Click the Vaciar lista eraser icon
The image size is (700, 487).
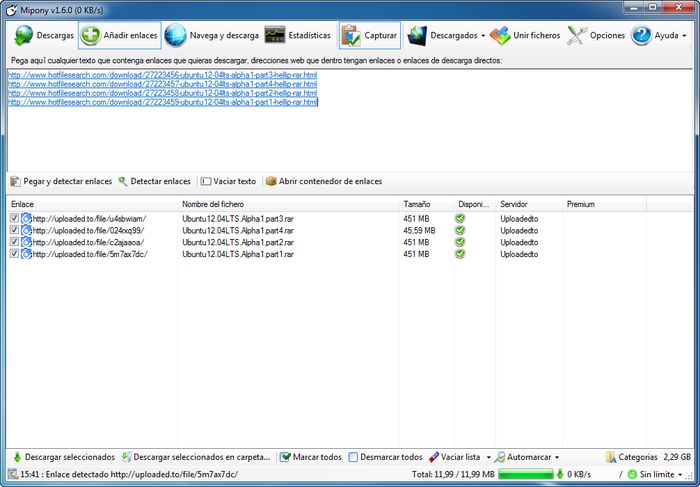pyautogui.click(x=433, y=457)
